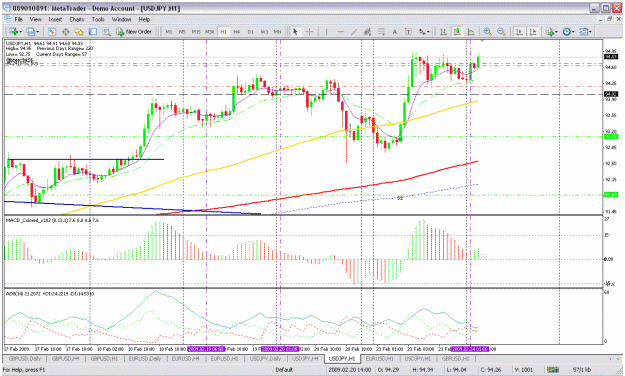Pick the trendline drawing tool
The height and width of the screenshot is (376, 625).
pyautogui.click(x=354, y=31)
